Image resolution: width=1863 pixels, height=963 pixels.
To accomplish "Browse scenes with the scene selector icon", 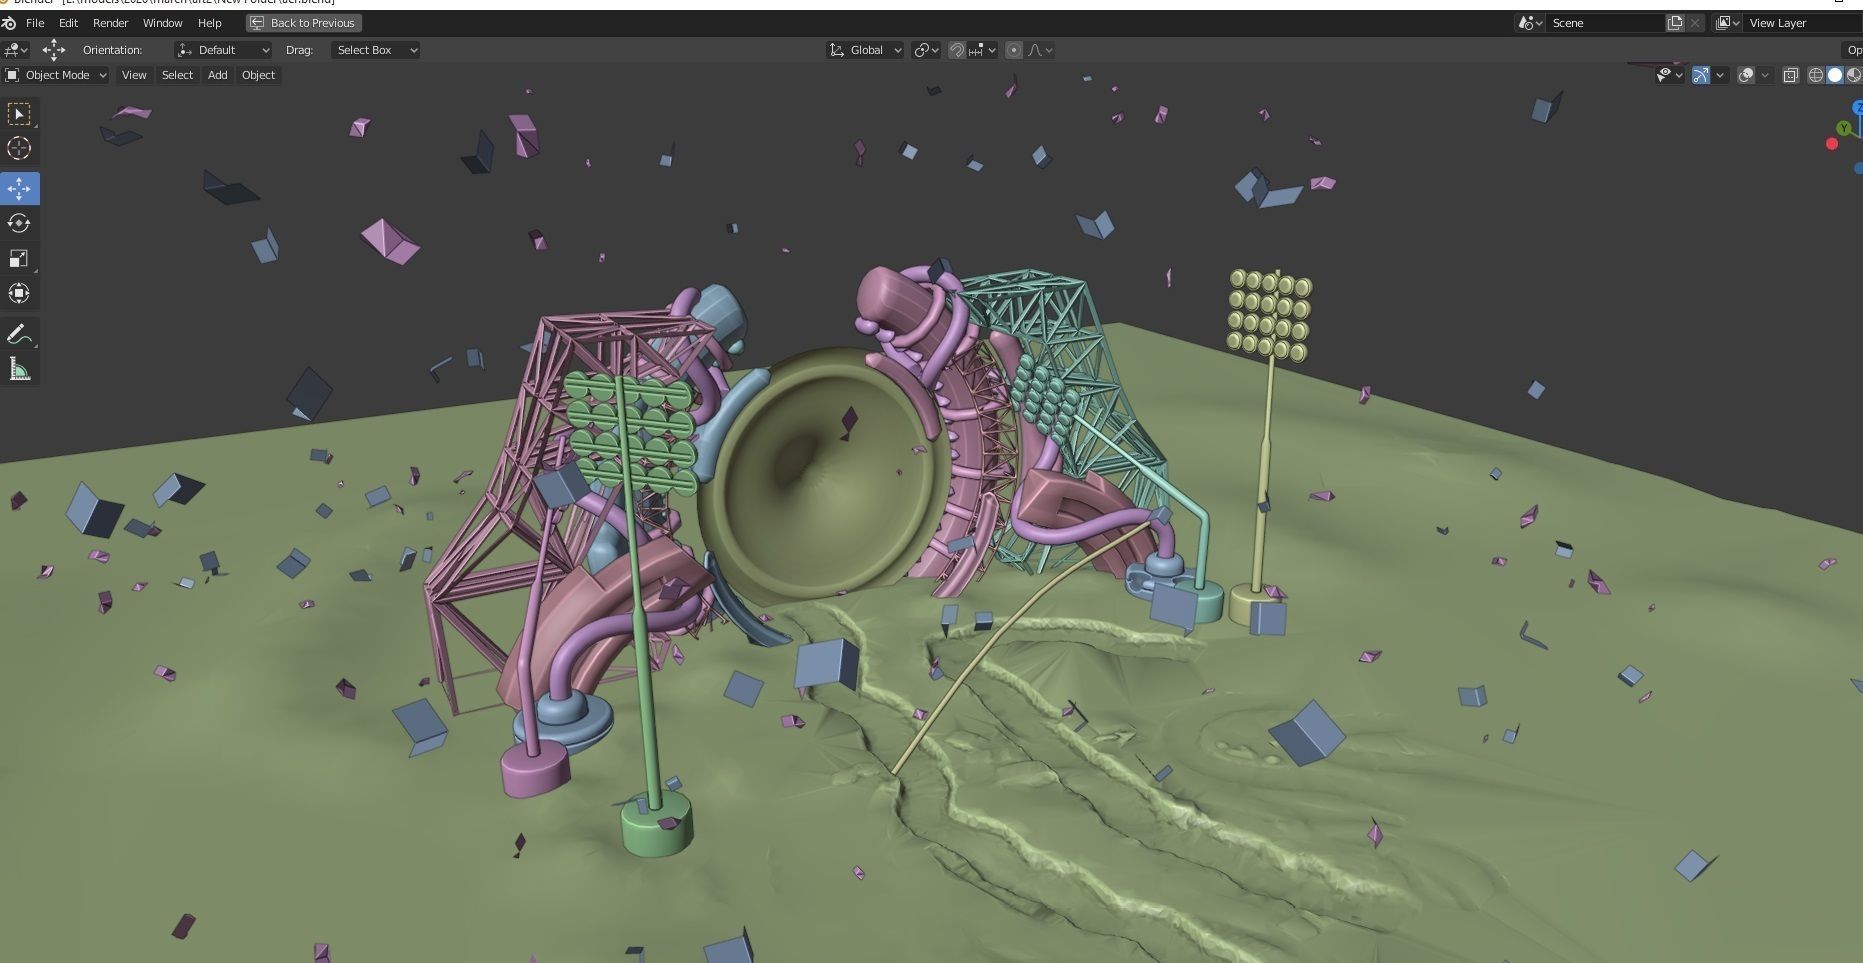I will coord(1531,23).
